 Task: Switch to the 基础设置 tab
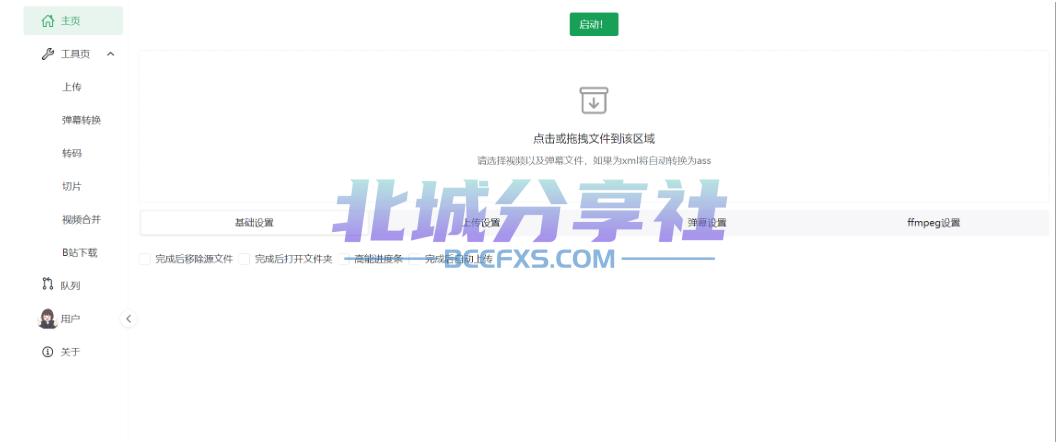point(254,223)
